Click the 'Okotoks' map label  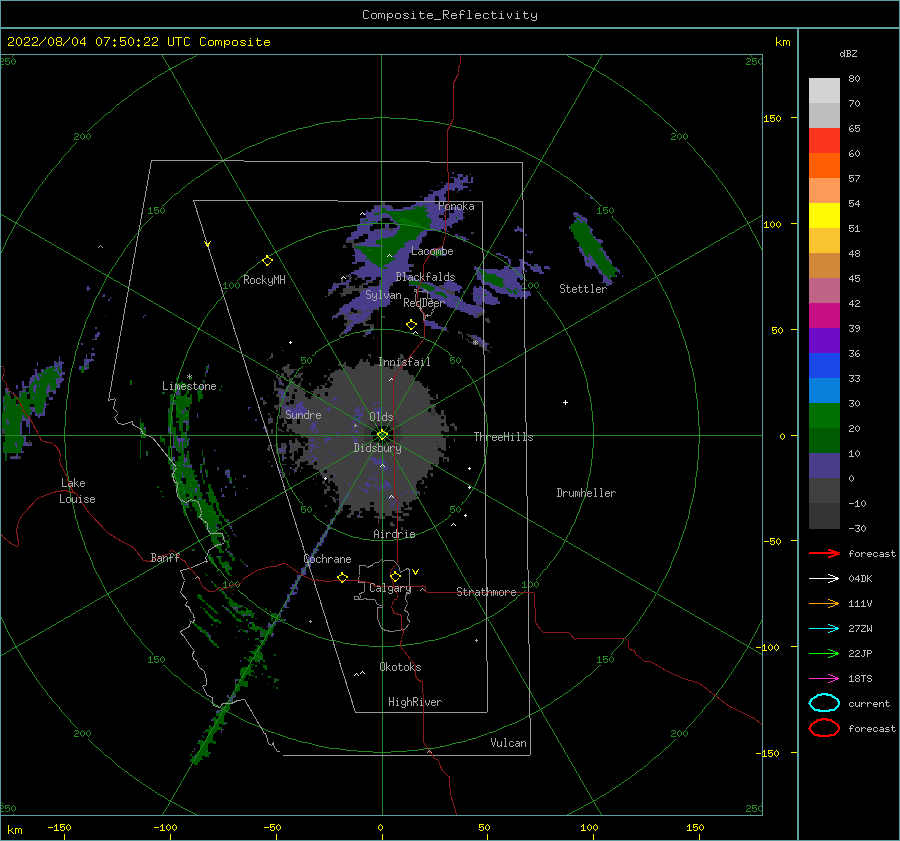click(400, 666)
